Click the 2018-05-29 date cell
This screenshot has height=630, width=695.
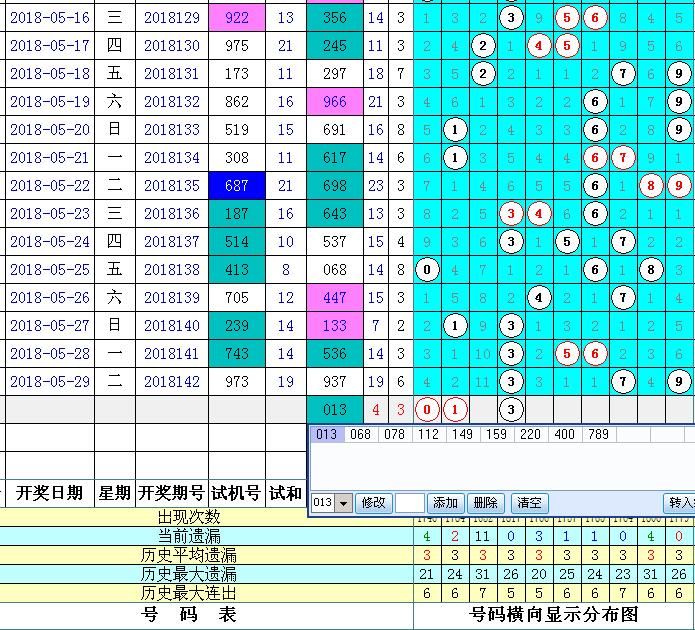49,382
